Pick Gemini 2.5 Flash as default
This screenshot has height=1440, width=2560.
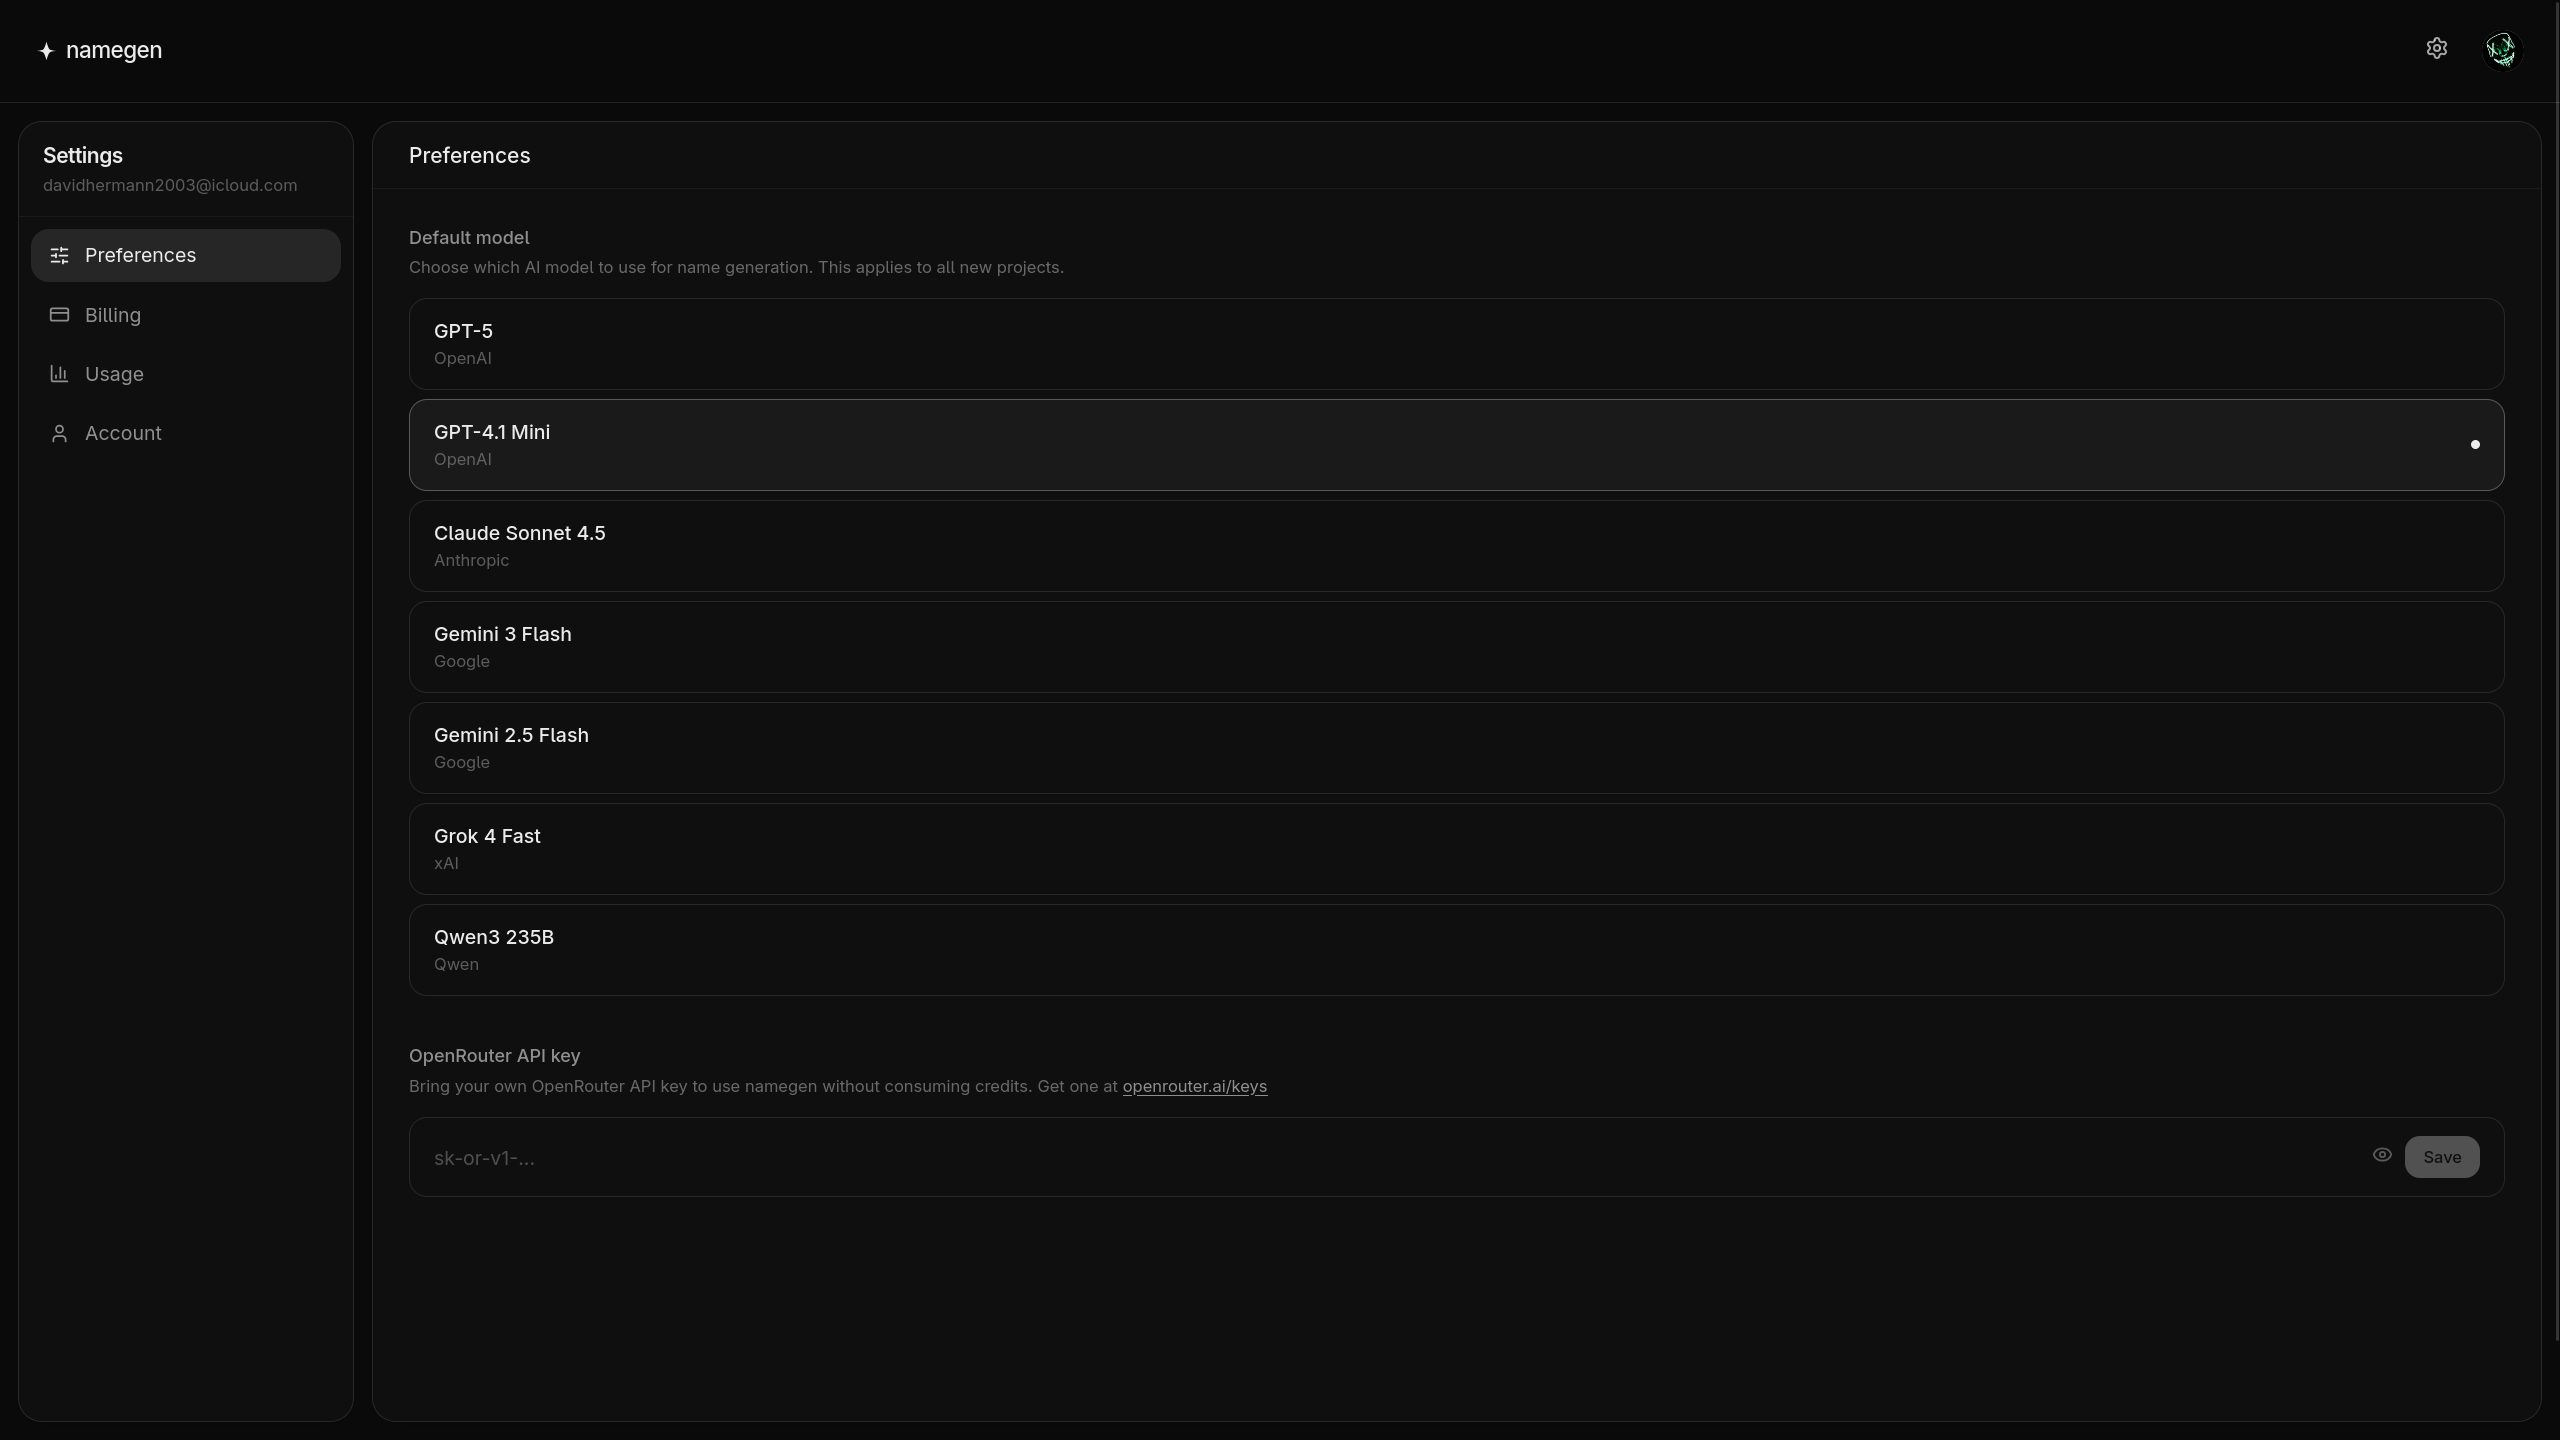[x=1456, y=748]
